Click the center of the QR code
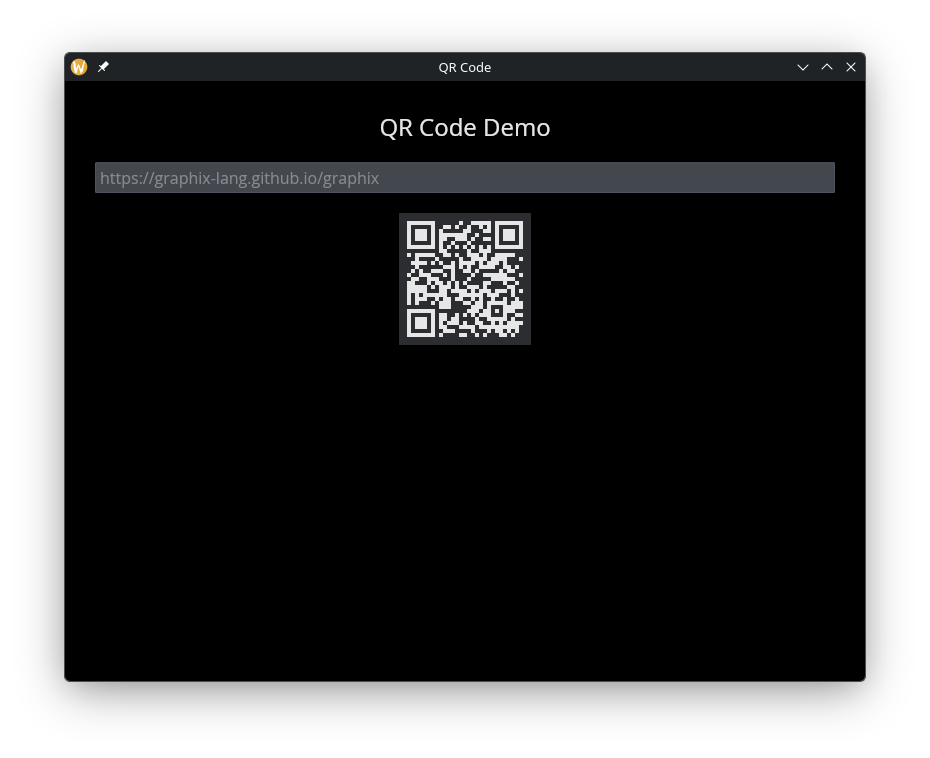930x758 pixels. 465,278
